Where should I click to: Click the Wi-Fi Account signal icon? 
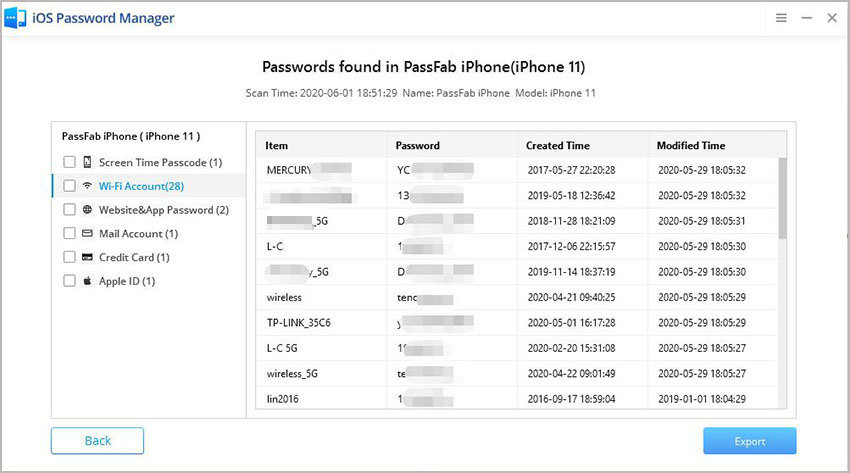pyautogui.click(x=87, y=186)
